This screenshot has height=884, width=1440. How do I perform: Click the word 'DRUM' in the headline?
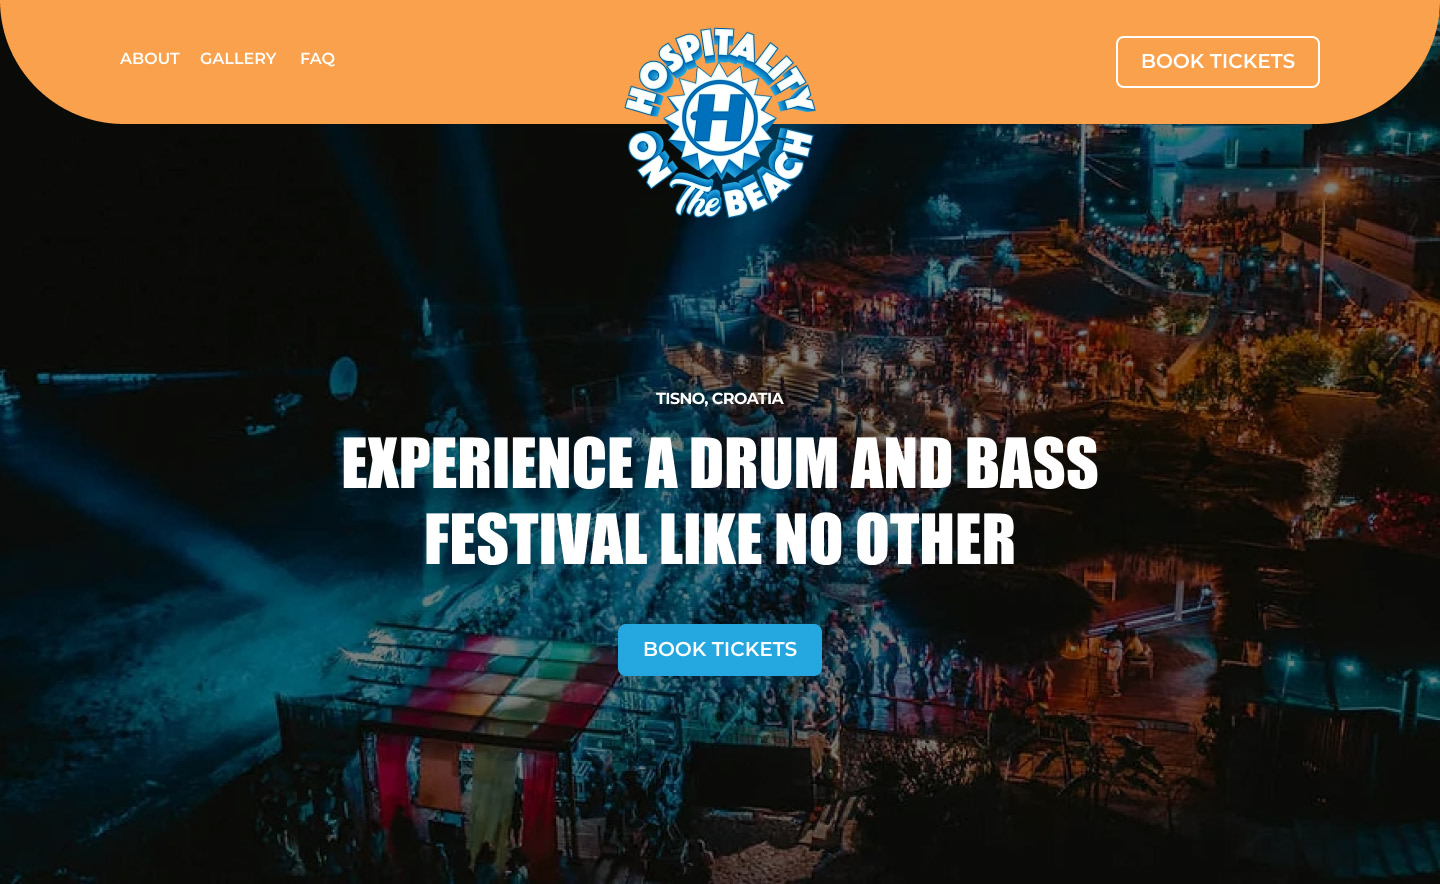pos(764,463)
